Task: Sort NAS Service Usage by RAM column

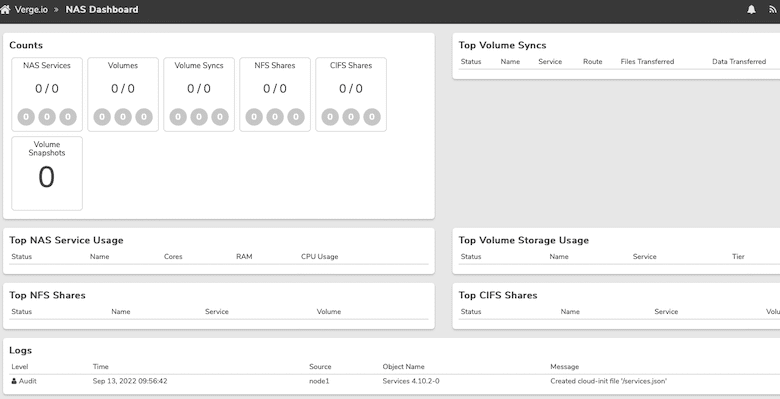Action: pyautogui.click(x=244, y=257)
